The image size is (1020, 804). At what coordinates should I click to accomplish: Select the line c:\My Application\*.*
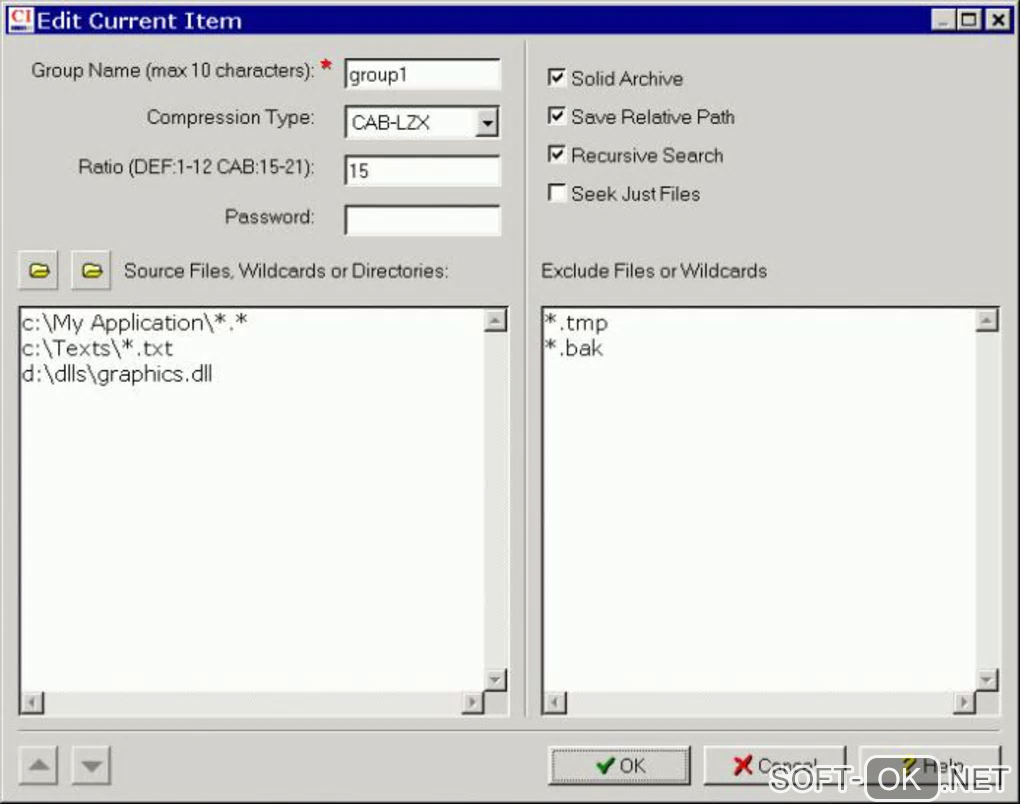(135, 323)
